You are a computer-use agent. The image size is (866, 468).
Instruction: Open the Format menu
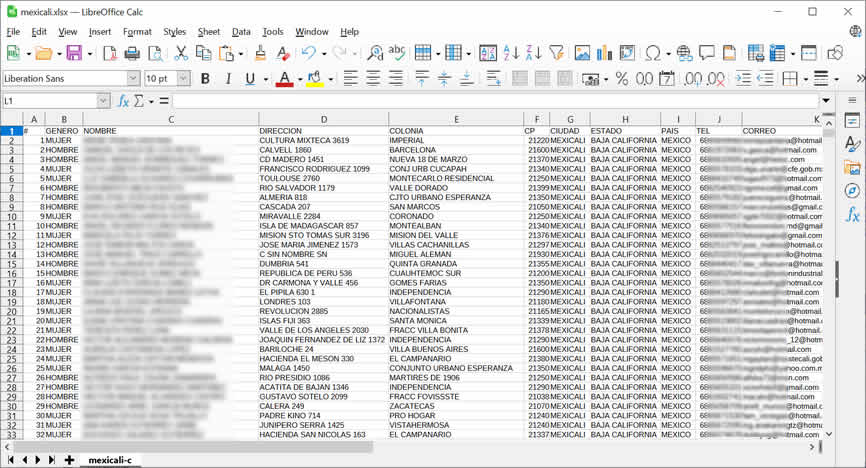137,32
